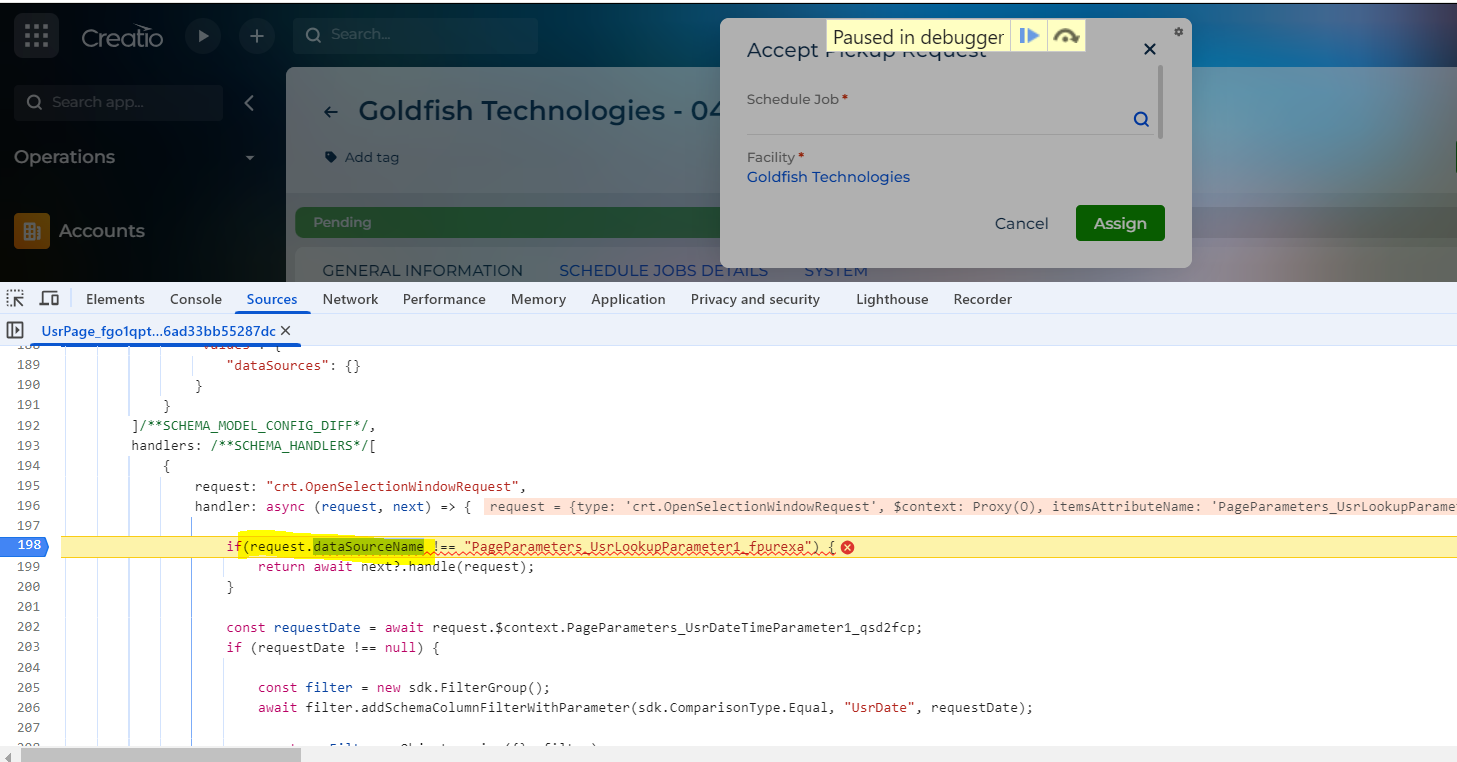Click the Schedule Job input field
Screen dimensions: 1457x762
938,119
